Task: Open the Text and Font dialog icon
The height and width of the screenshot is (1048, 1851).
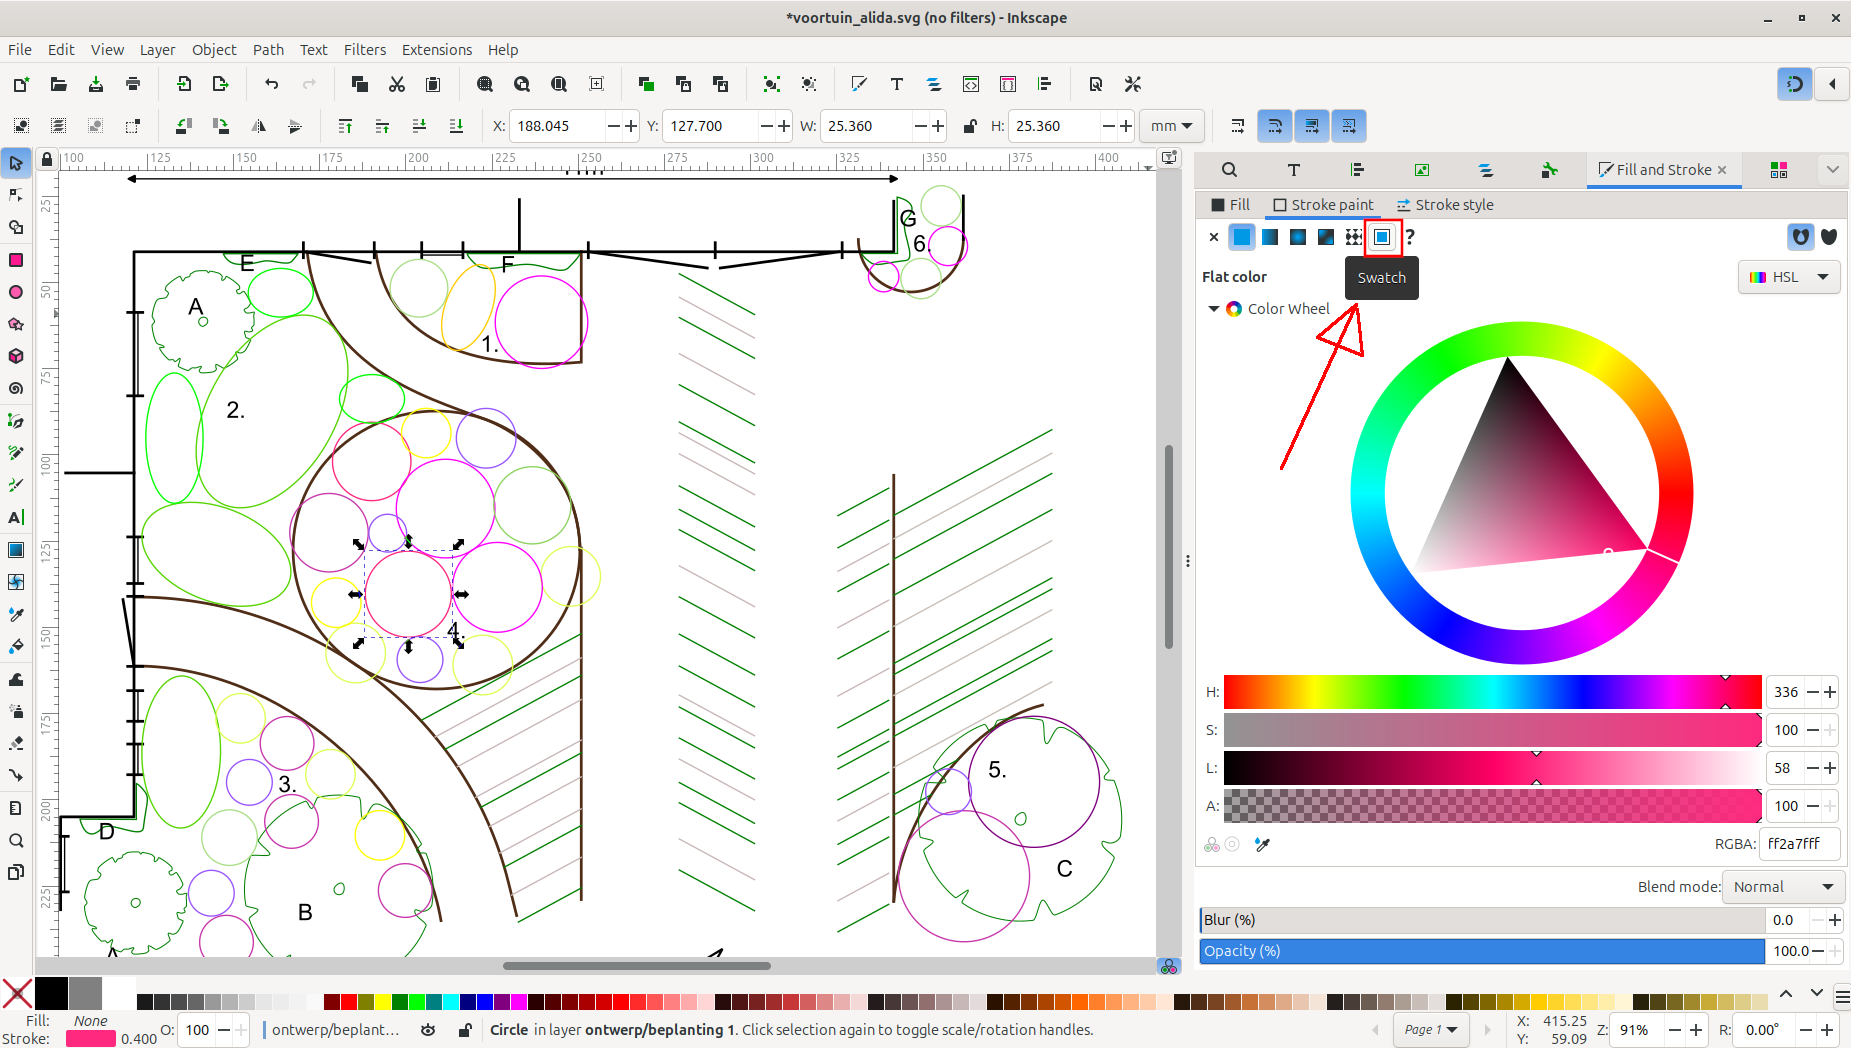Action: [x=897, y=84]
